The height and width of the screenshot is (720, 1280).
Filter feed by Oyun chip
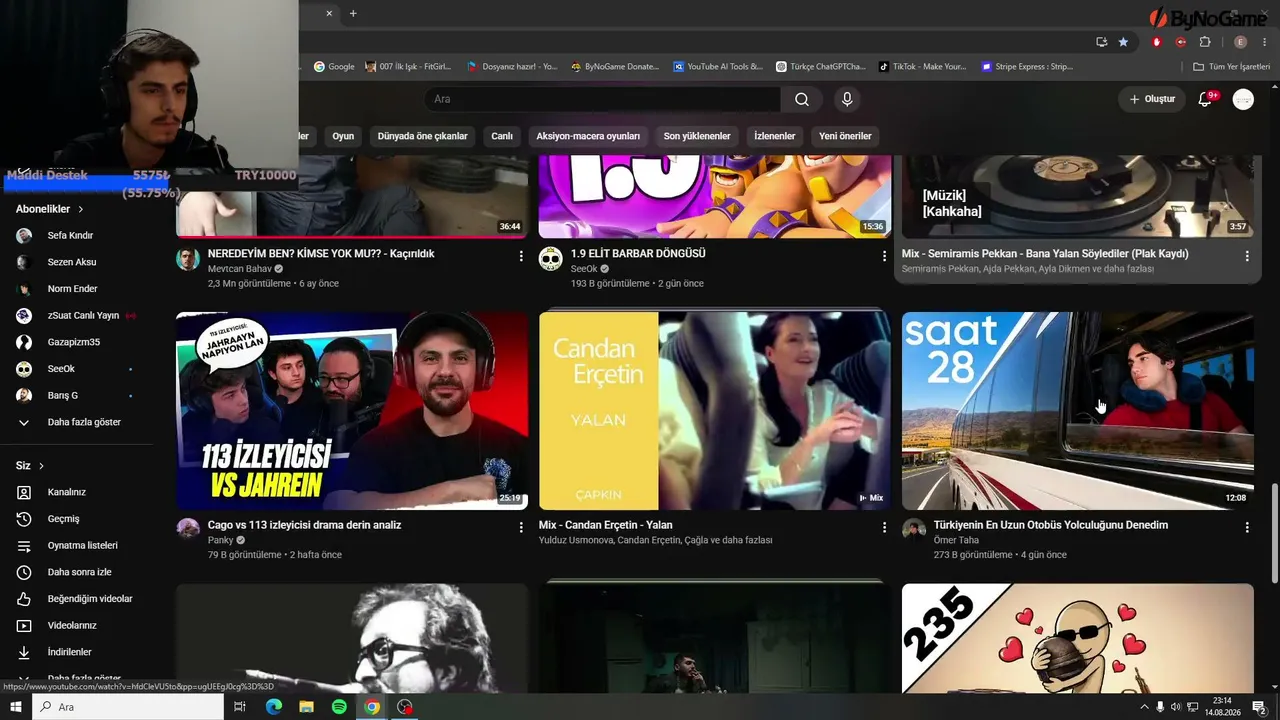coord(343,136)
